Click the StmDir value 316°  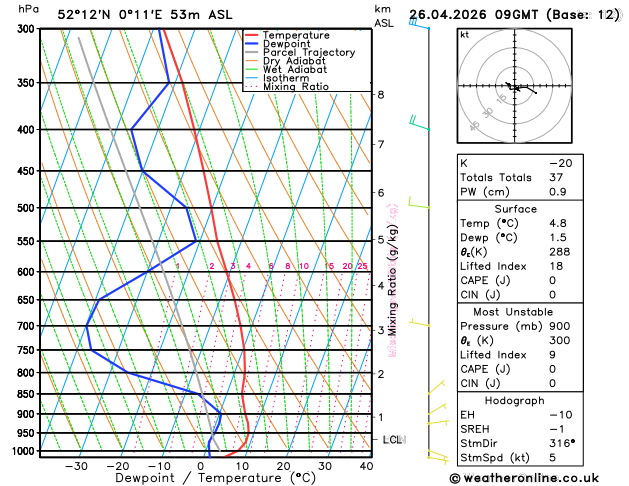[562, 443]
